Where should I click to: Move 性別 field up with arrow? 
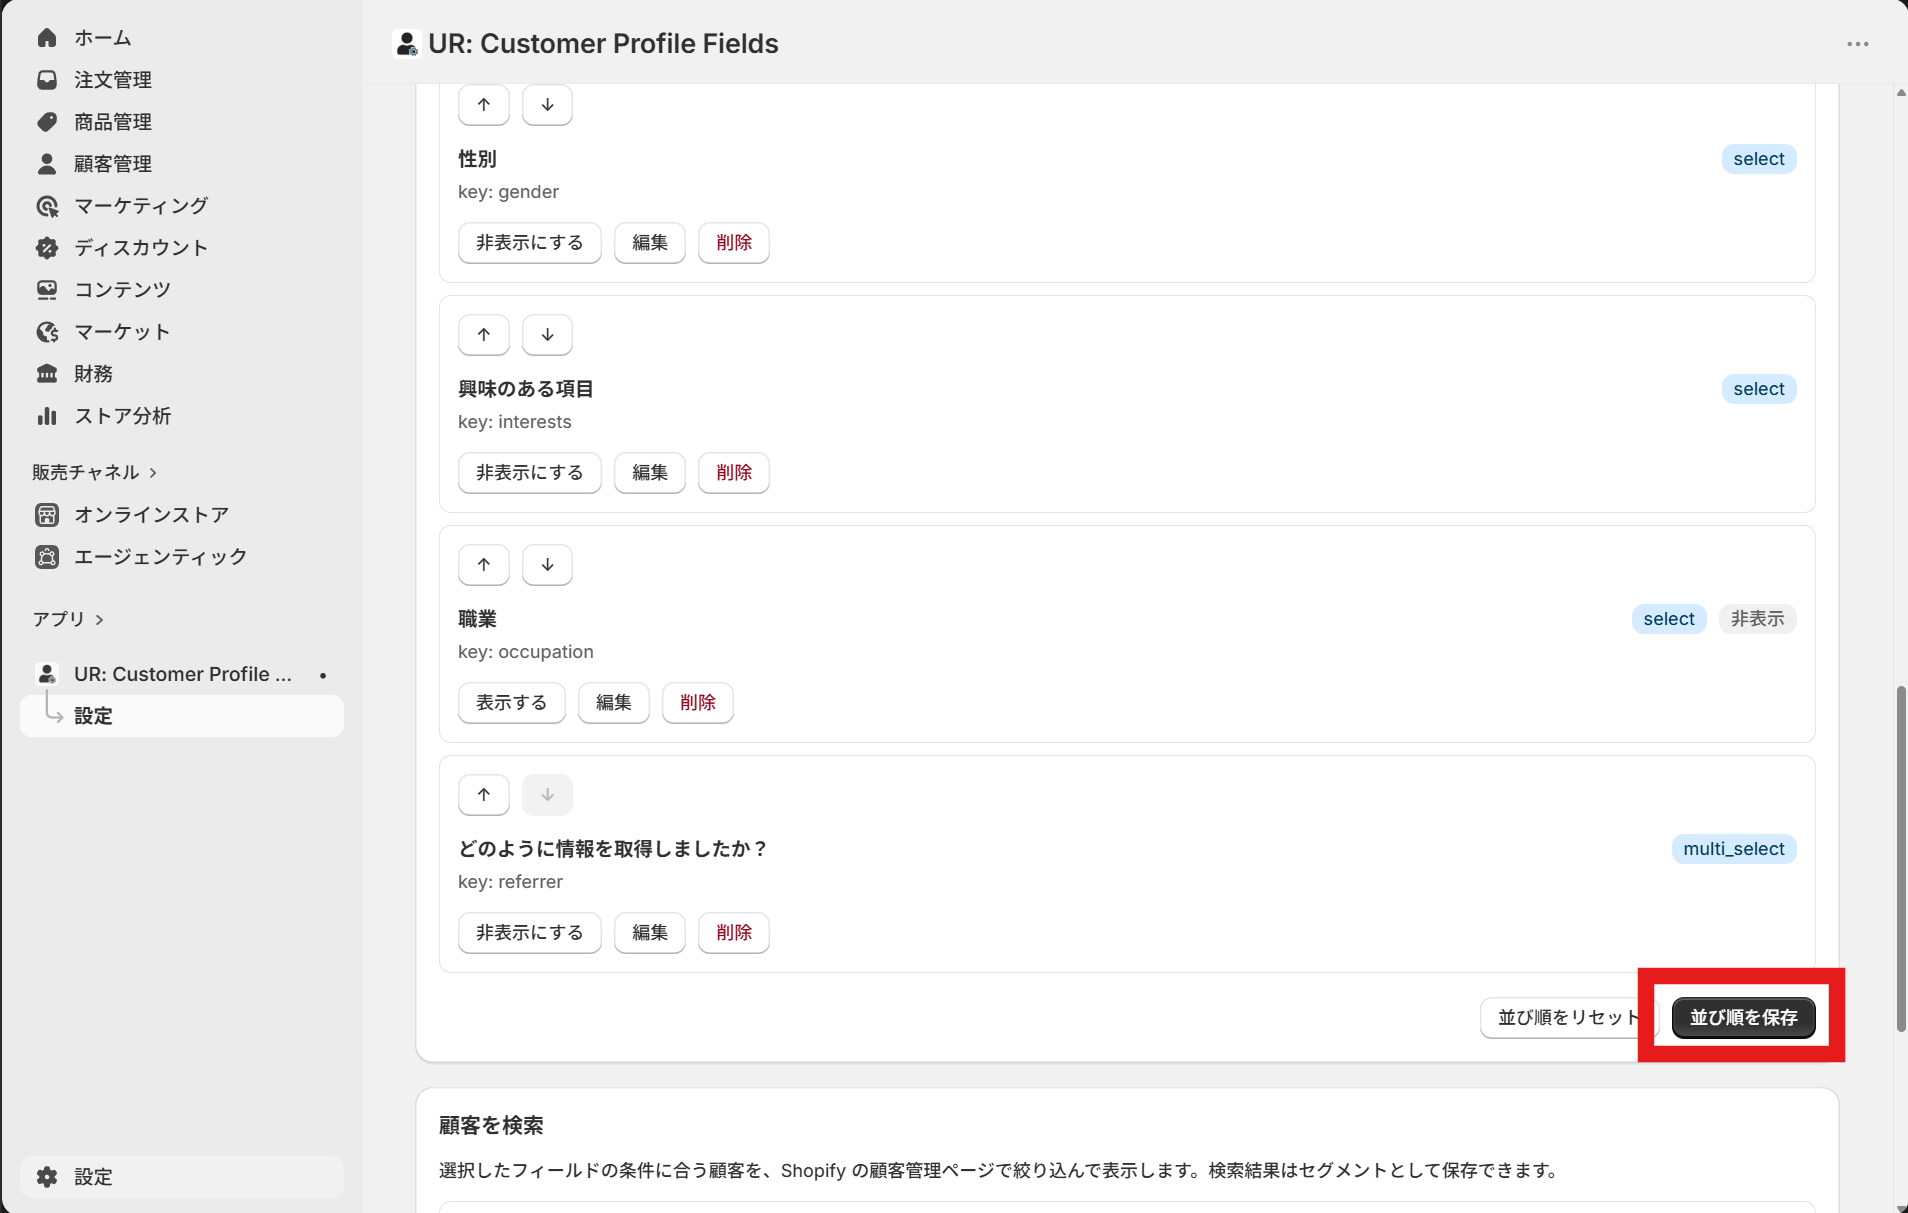[x=484, y=105]
